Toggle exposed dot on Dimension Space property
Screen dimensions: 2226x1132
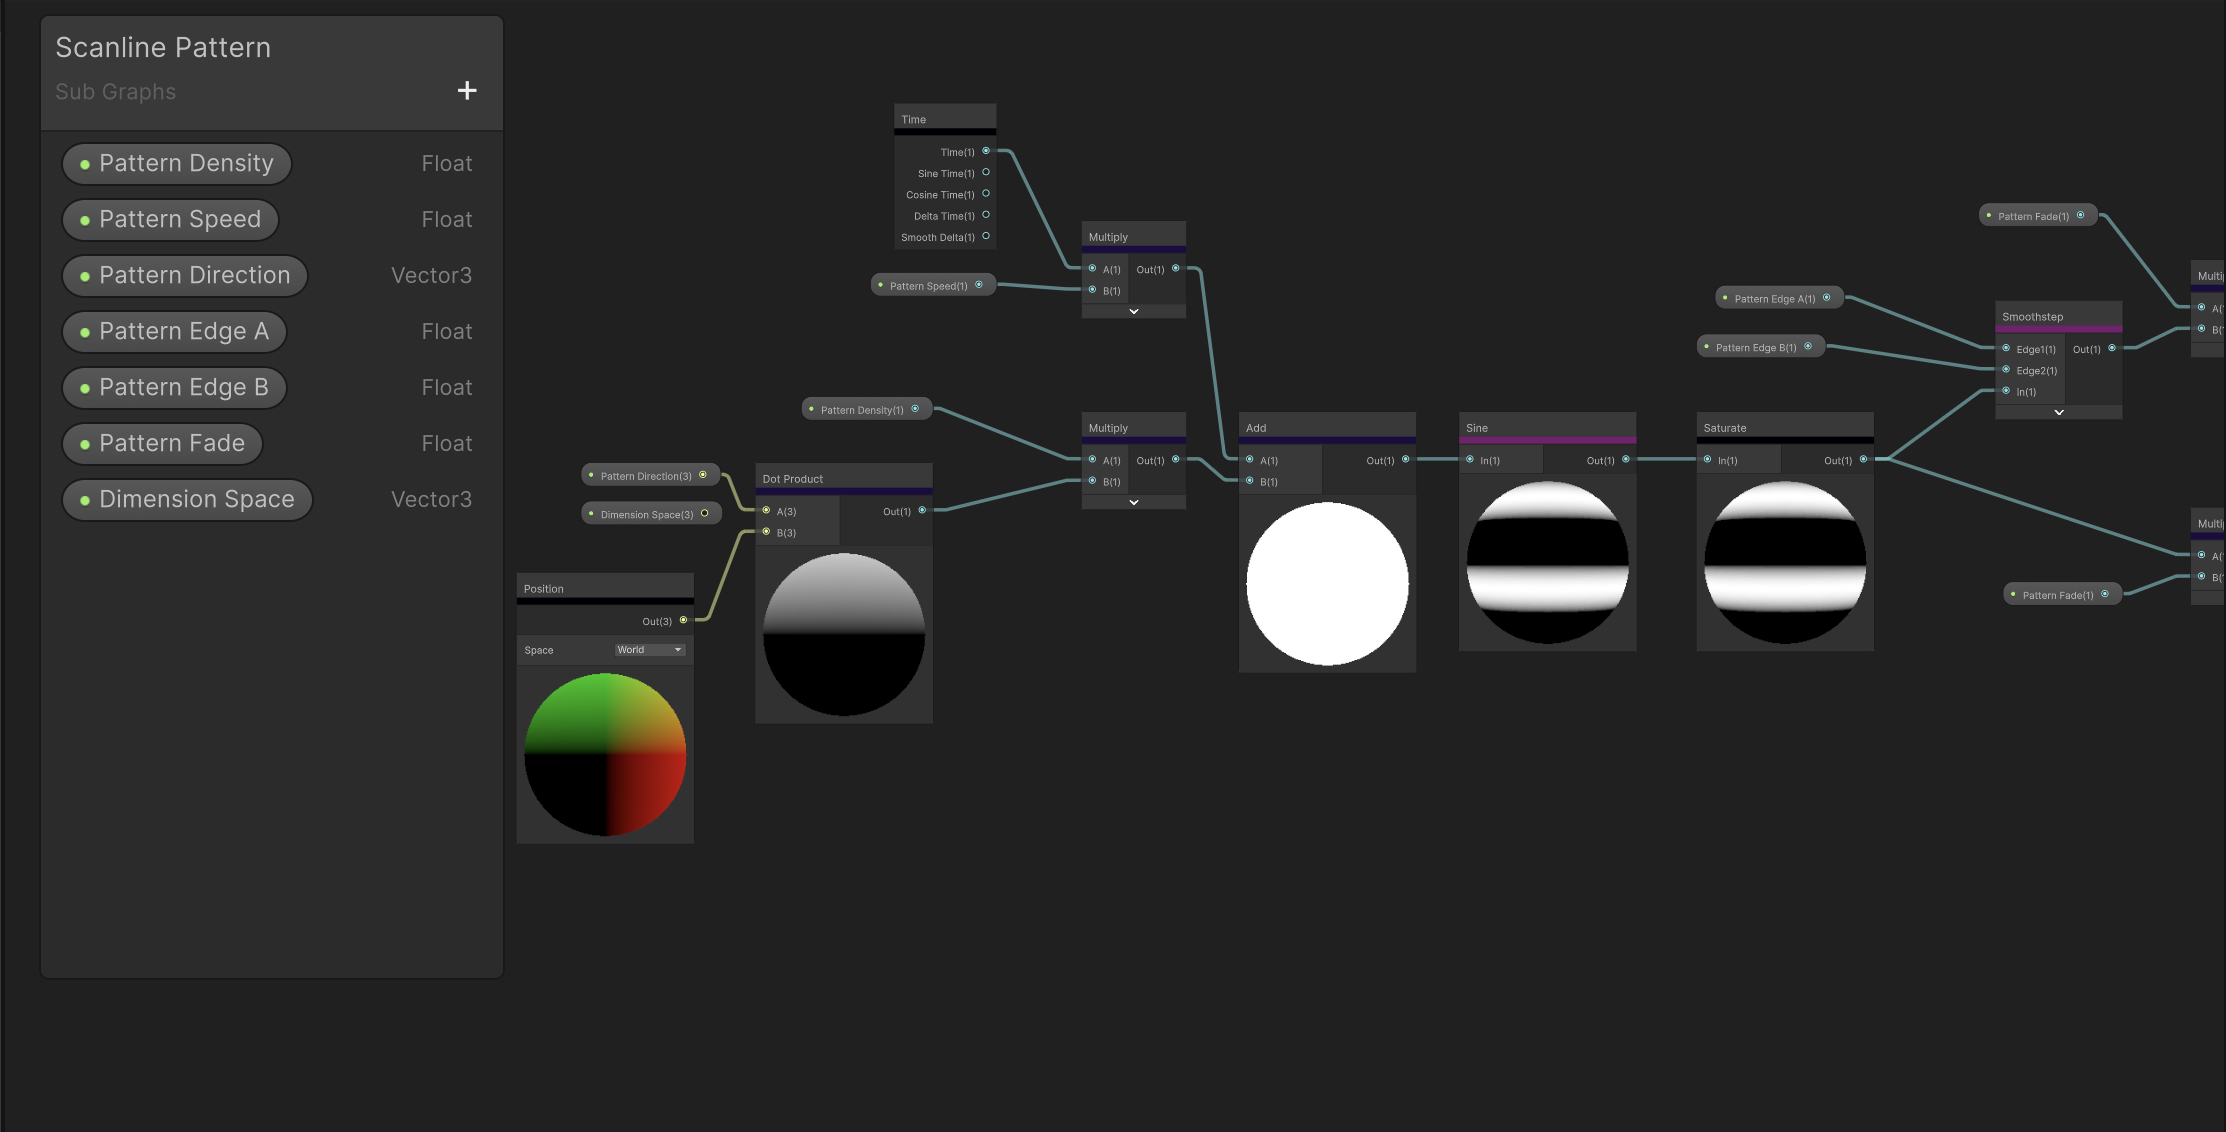(x=84, y=499)
